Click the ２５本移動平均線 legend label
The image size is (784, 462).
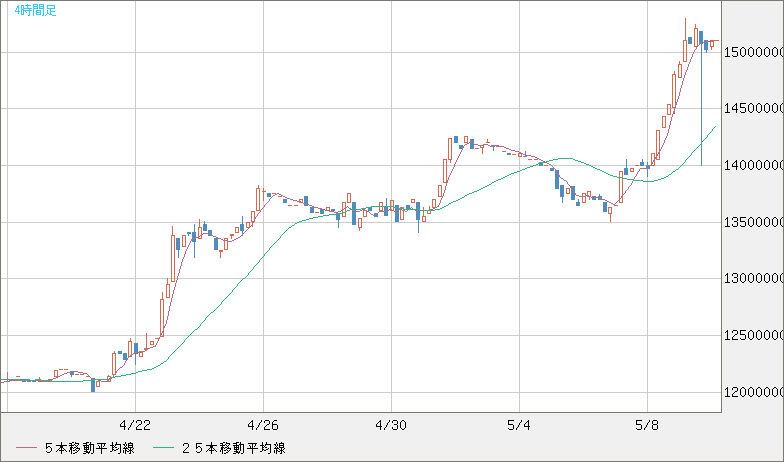pos(233,448)
